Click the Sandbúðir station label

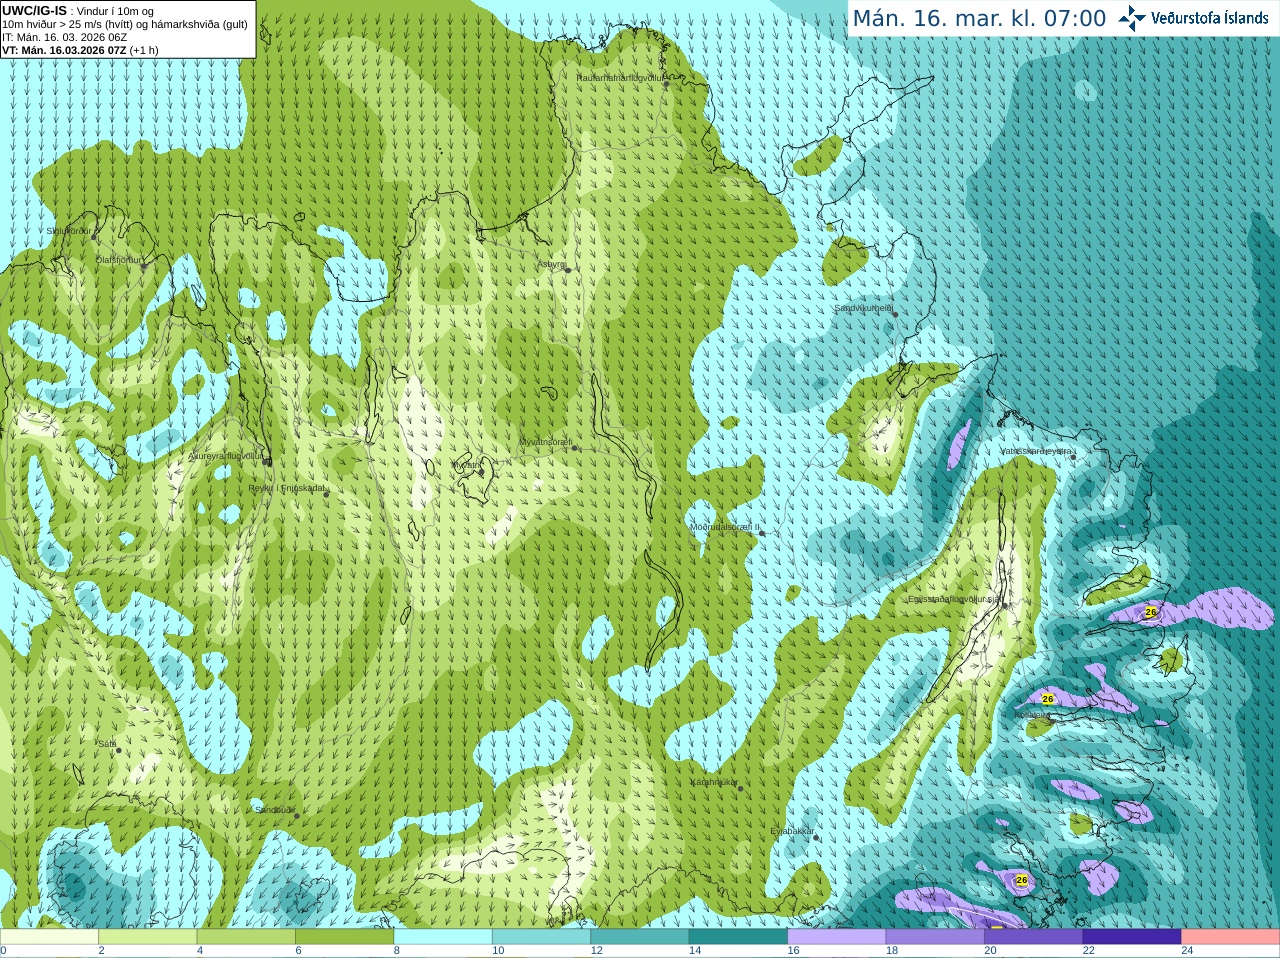point(275,810)
